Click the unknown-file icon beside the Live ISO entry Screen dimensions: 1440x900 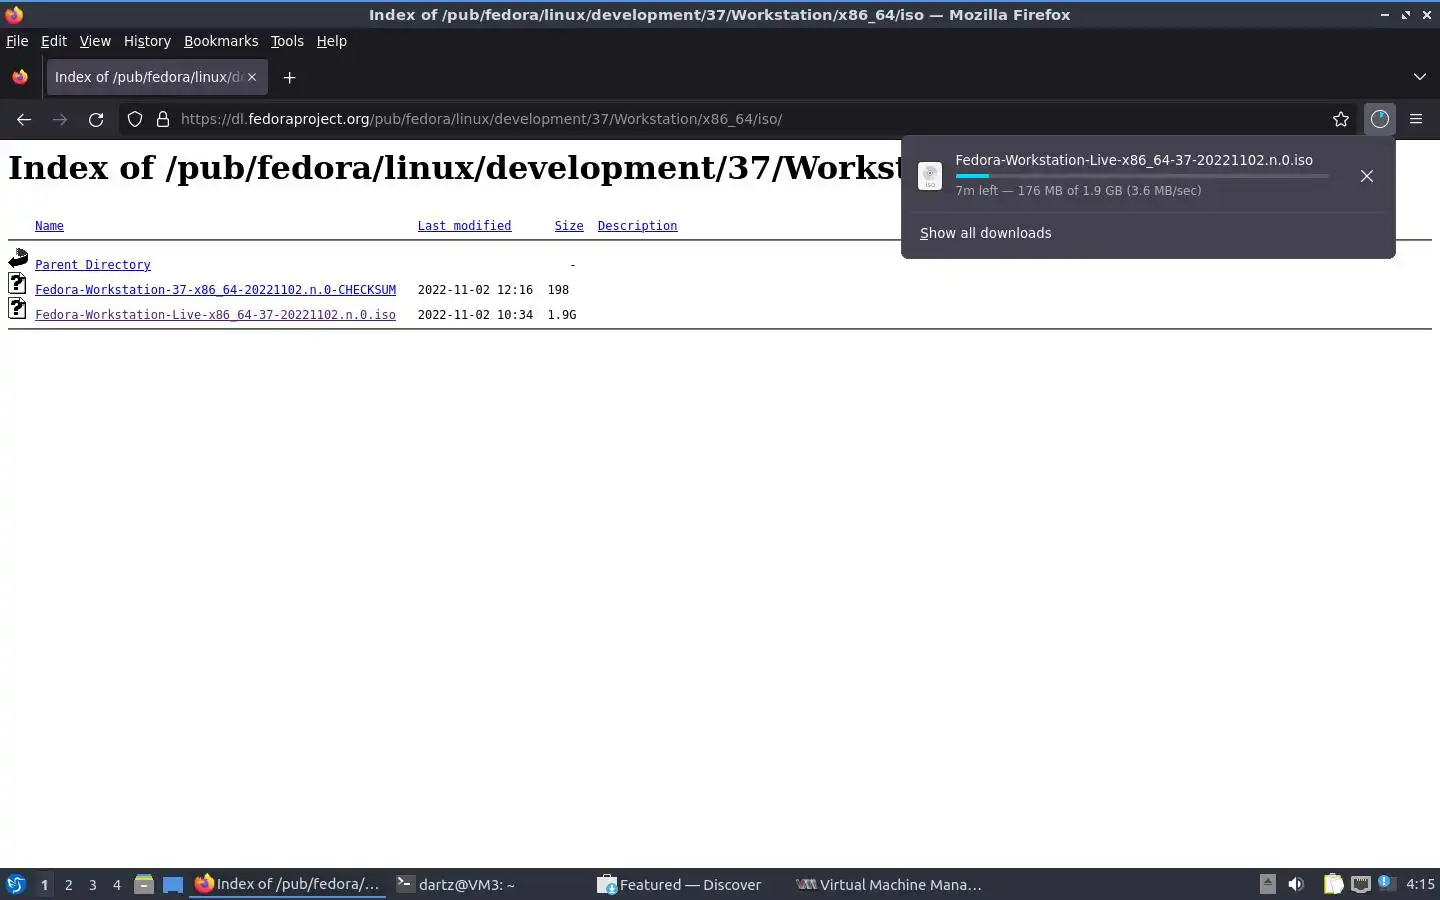[17, 308]
